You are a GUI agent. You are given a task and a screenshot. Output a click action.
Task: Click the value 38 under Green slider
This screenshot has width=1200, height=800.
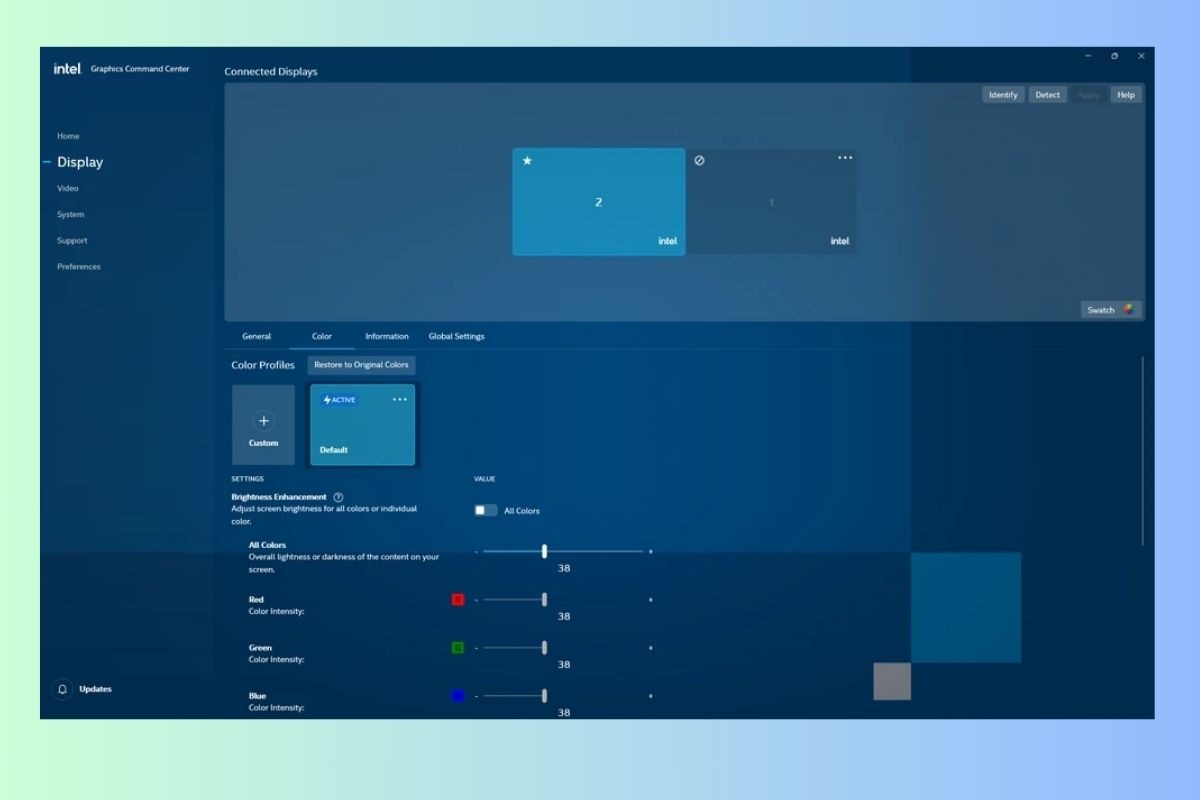click(x=564, y=664)
